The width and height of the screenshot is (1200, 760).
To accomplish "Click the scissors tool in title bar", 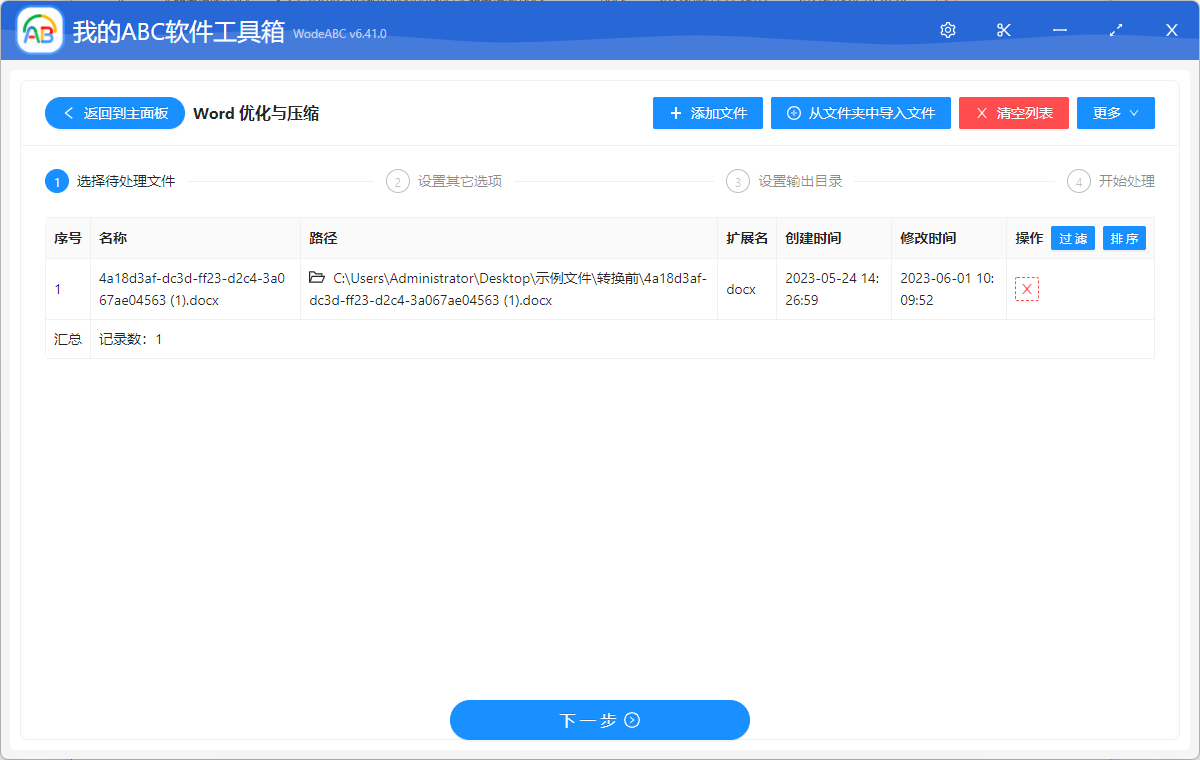I will click(x=1003, y=30).
